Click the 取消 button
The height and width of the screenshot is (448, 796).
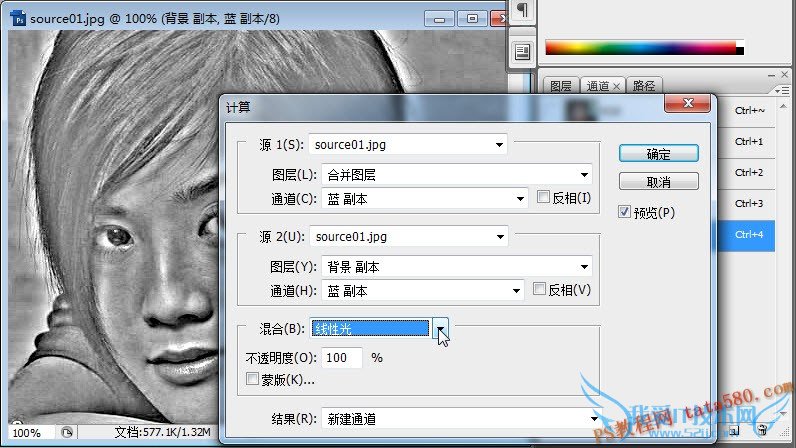(658, 181)
